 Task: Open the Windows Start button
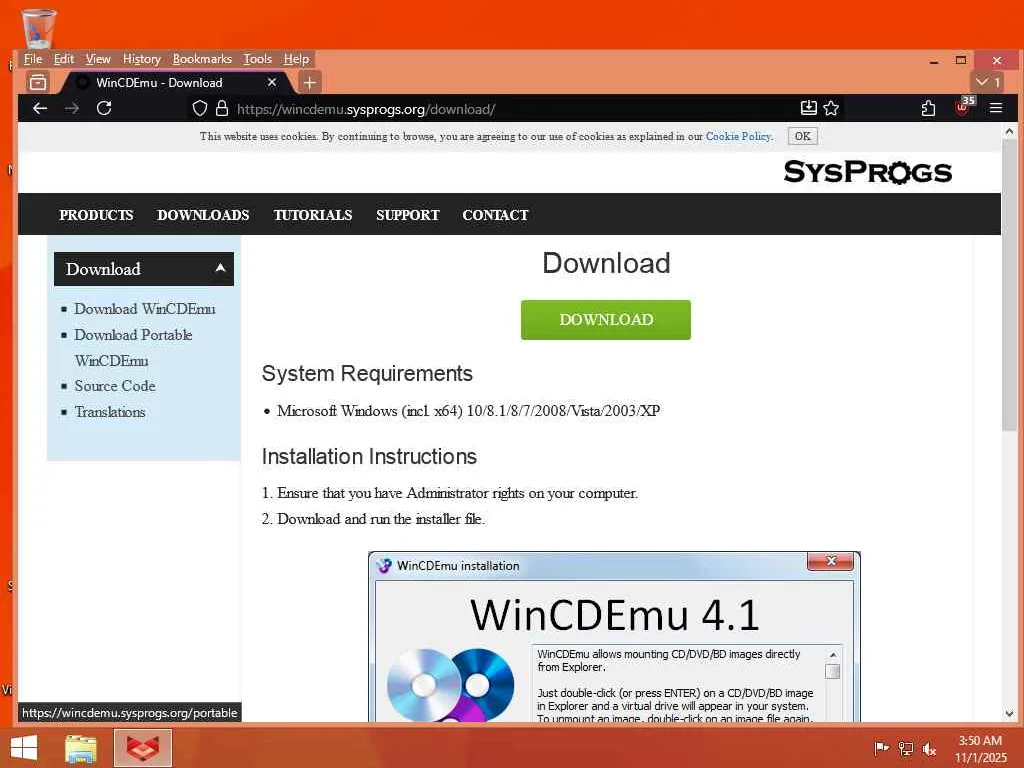click(24, 748)
